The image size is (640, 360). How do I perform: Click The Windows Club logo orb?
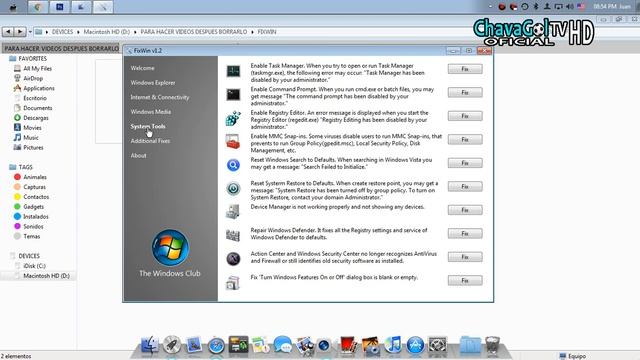(170, 247)
